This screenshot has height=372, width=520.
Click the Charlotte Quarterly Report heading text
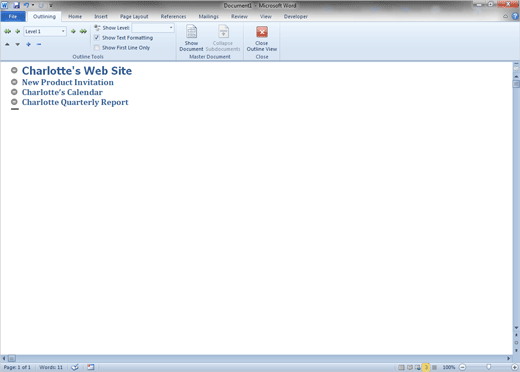tap(75, 102)
